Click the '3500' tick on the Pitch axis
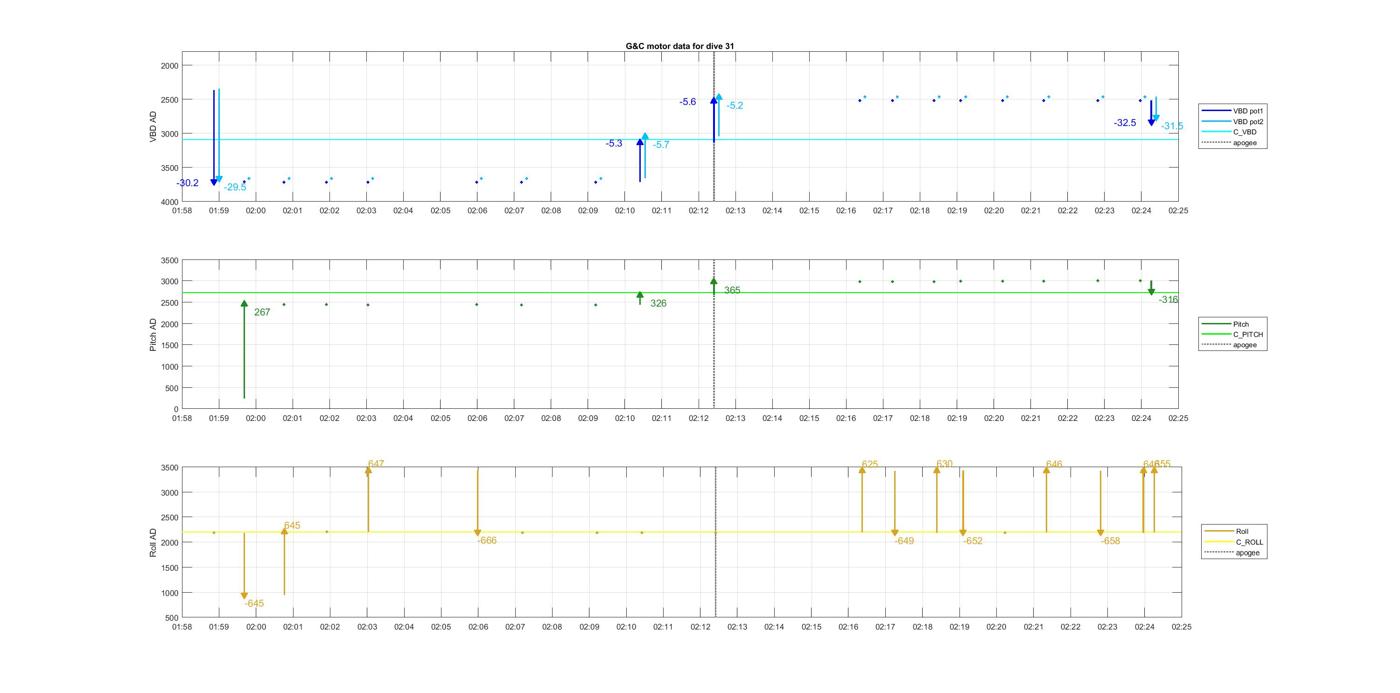The width and height of the screenshot is (1400, 693). [x=169, y=261]
